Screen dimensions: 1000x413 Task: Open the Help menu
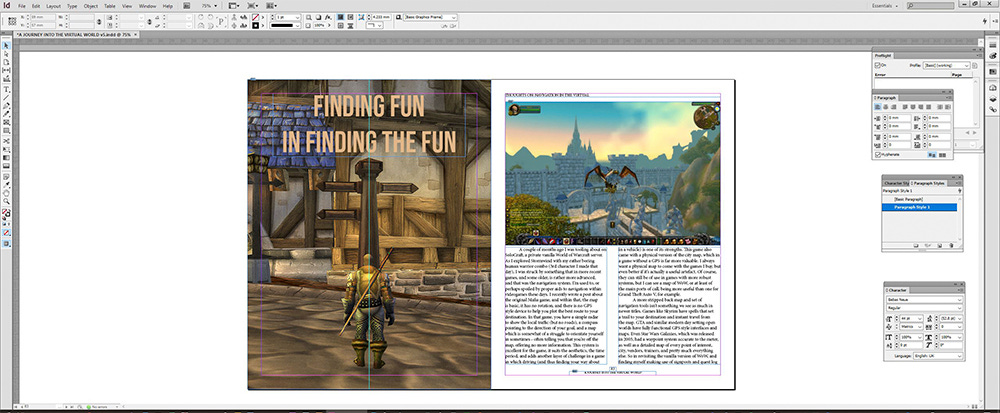[x=168, y=6]
